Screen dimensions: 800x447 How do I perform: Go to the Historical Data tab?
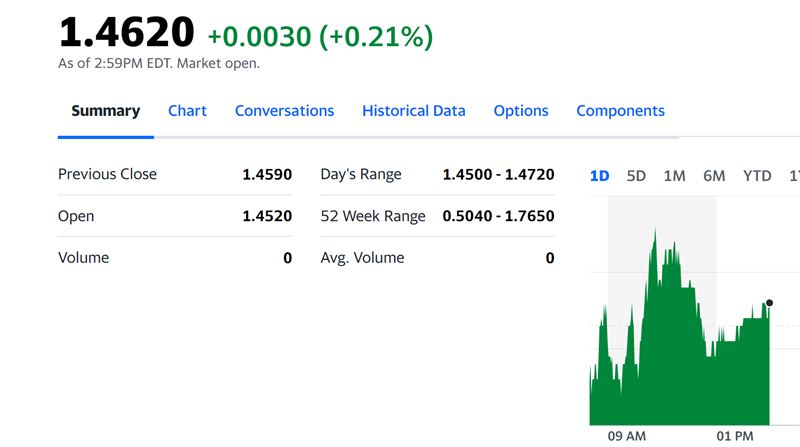coord(413,111)
